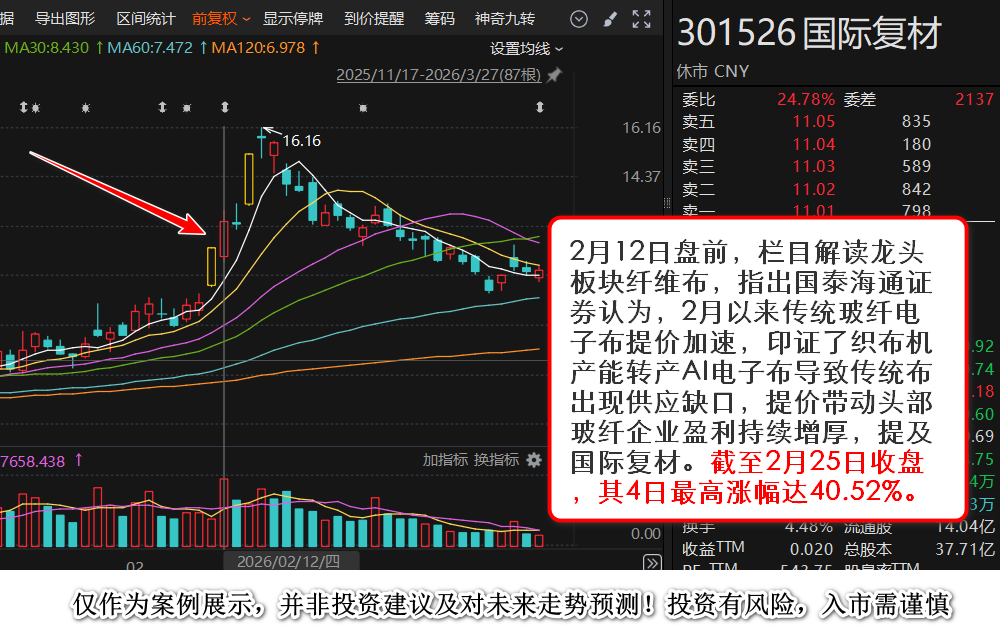This screenshot has height=640, width=1000.
Task: Open the 区间统计 range statistics menu item
Action: [145, 19]
